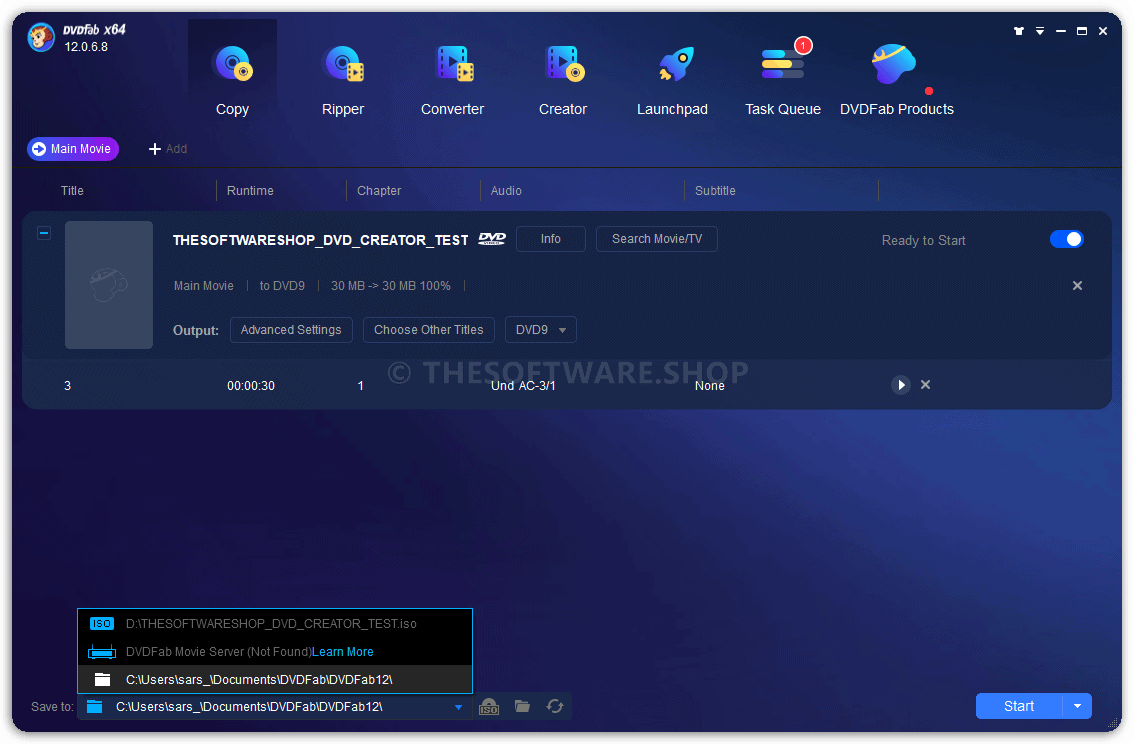Viewport: 1134px width, 744px height.
Task: Select C:\Users\sars_ folder option in list
Action: [x=275, y=680]
